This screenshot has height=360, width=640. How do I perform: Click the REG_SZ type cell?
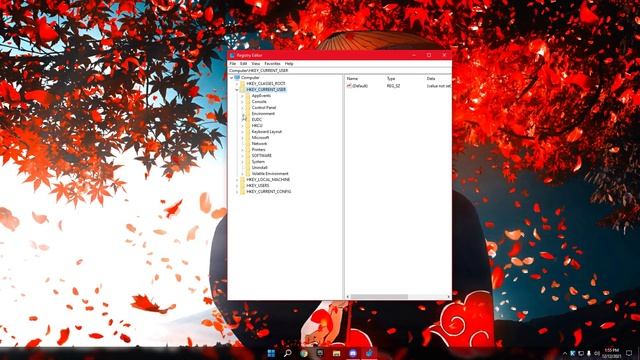(x=393, y=86)
